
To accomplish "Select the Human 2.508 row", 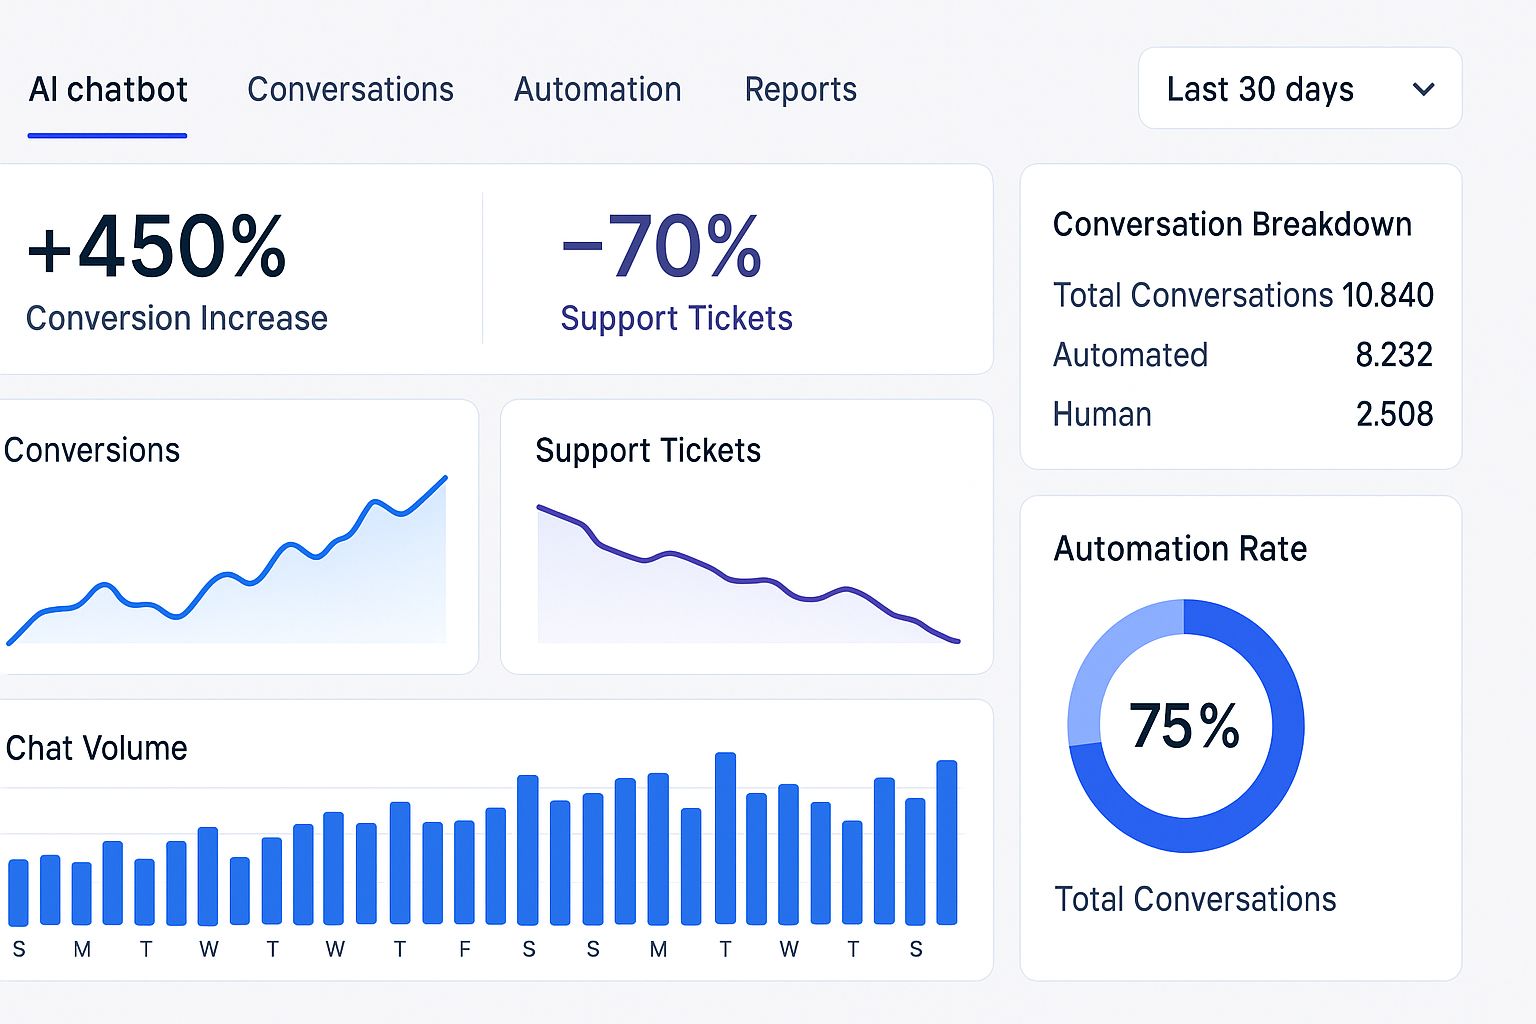I will point(1242,414).
